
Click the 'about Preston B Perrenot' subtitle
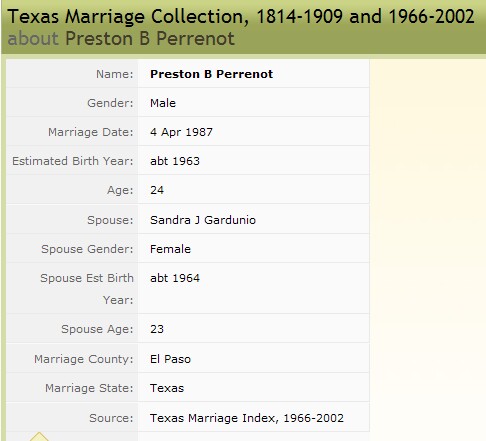pos(121,38)
